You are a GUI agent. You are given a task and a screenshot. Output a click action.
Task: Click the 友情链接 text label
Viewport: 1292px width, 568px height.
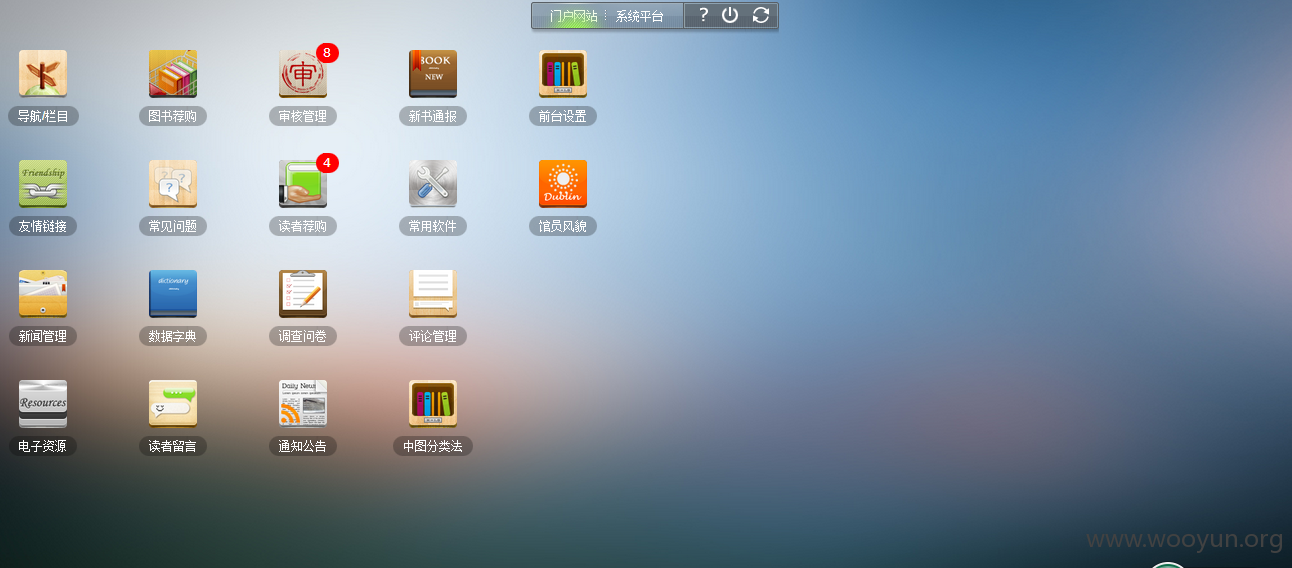[x=43, y=226]
